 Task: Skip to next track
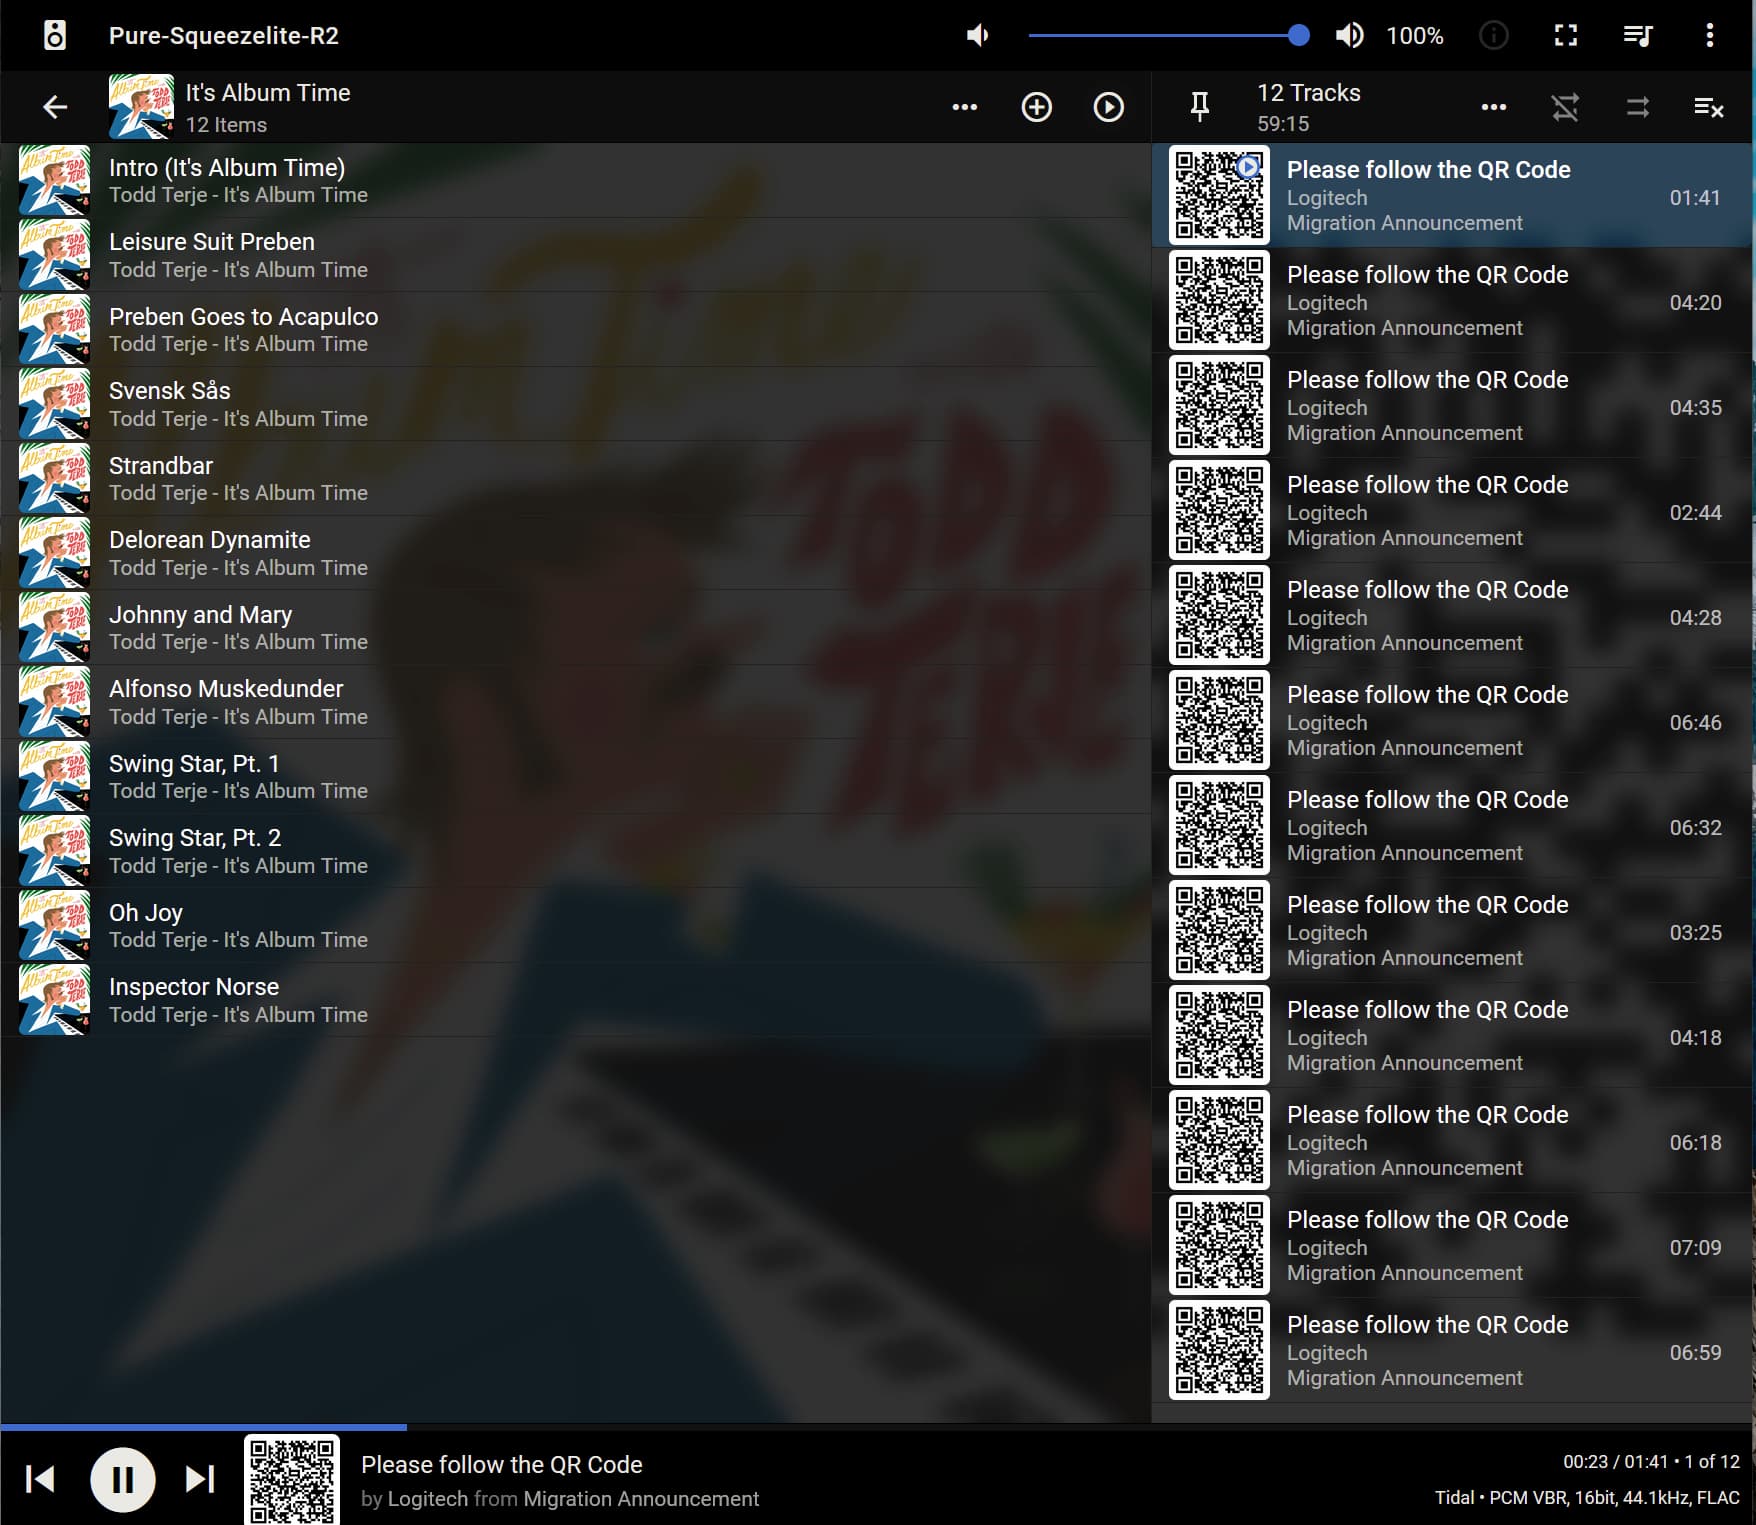coord(200,1479)
